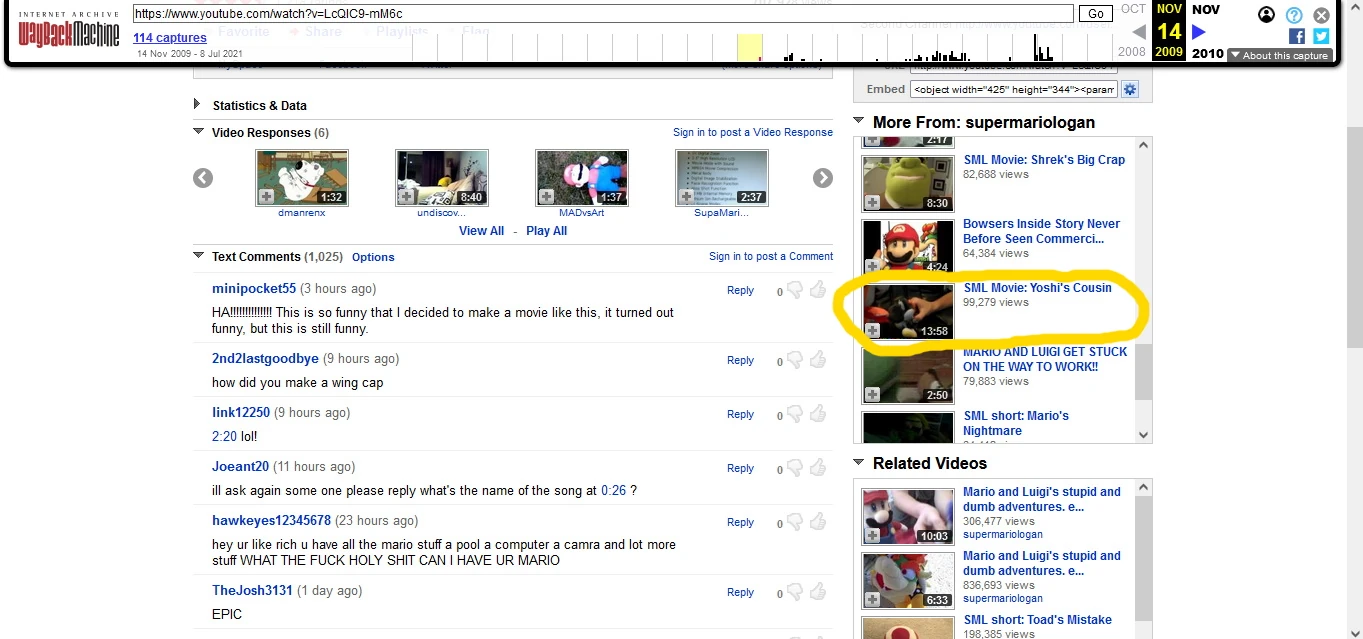Add Shrek's Big Crap video to queue
Image resolution: width=1363 pixels, height=639 pixels.
[872, 202]
